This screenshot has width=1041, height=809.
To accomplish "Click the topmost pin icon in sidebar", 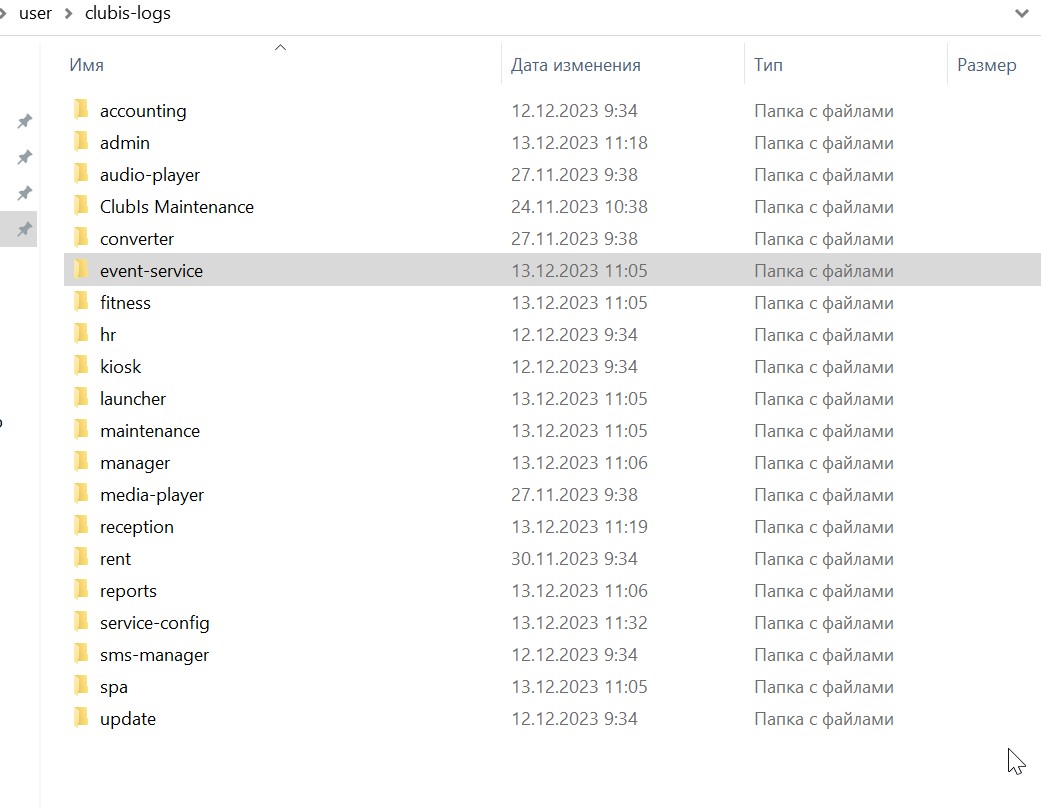I will tap(25, 121).
